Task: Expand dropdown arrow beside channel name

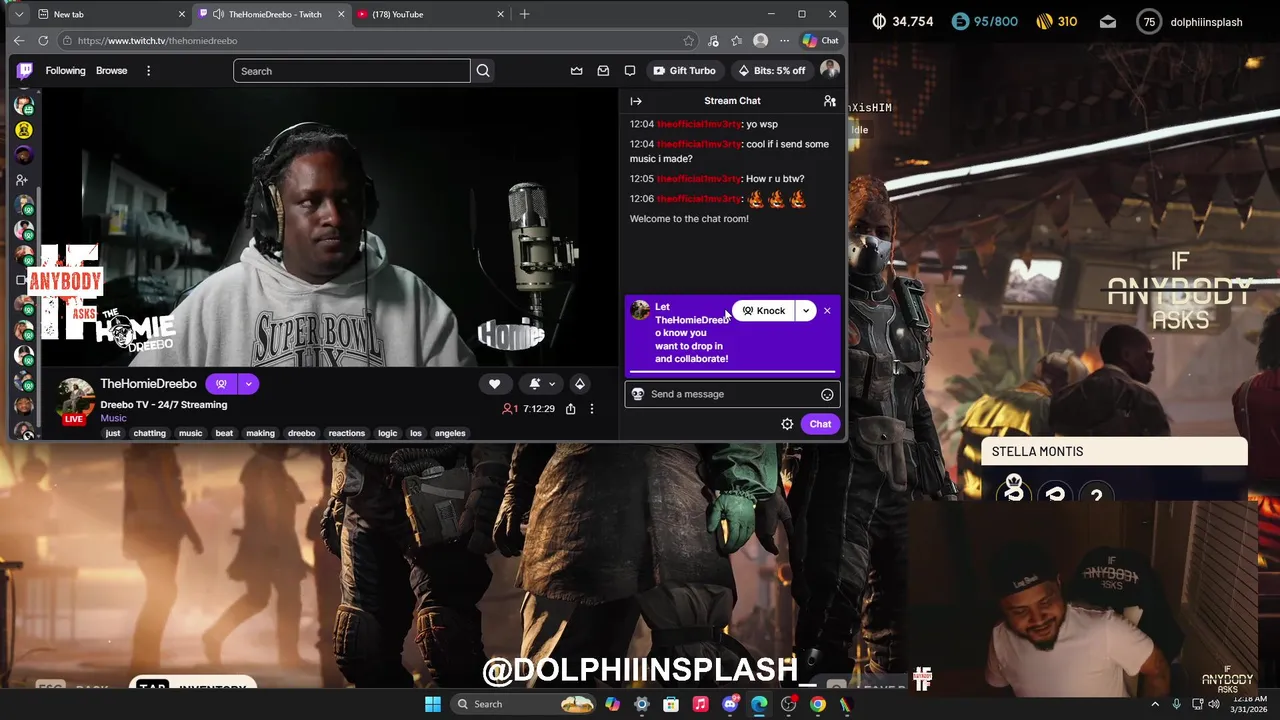Action: tap(248, 384)
